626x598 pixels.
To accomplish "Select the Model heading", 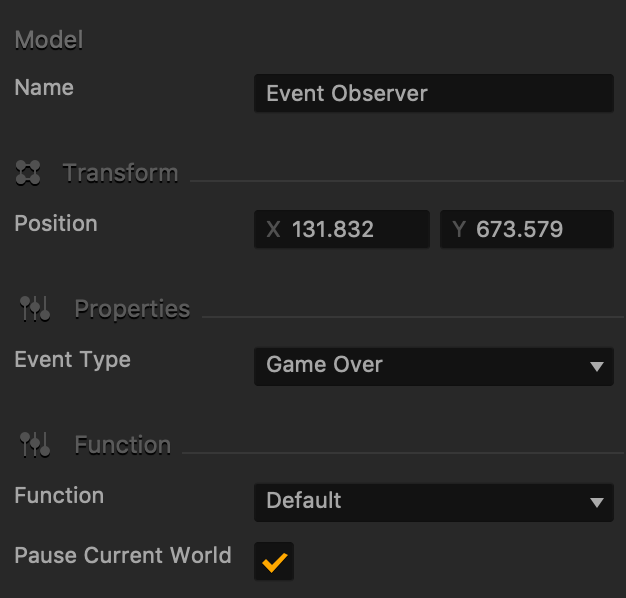I will [x=49, y=40].
